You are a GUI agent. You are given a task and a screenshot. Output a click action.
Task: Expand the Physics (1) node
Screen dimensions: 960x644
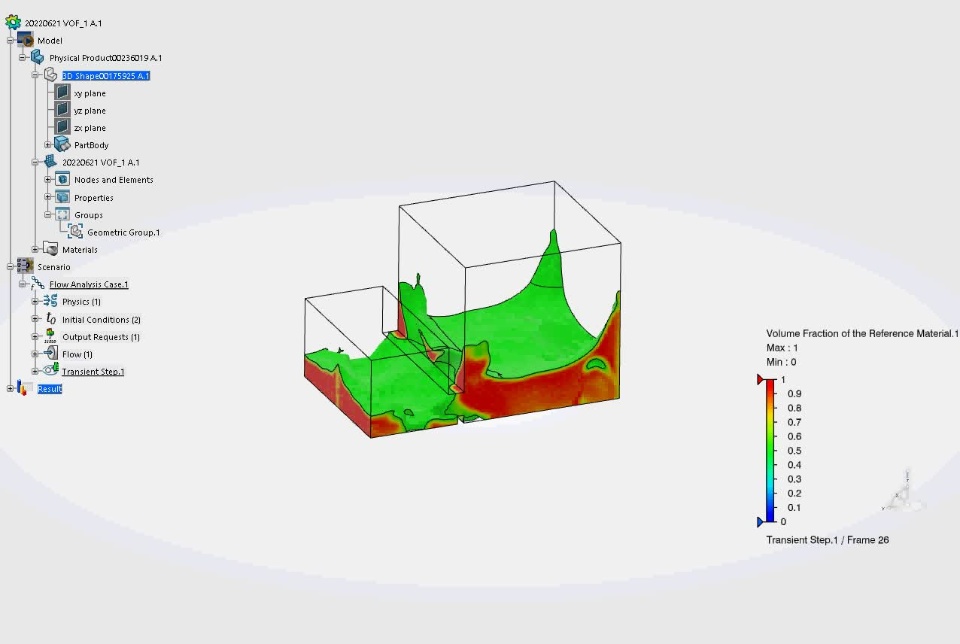(x=35, y=301)
